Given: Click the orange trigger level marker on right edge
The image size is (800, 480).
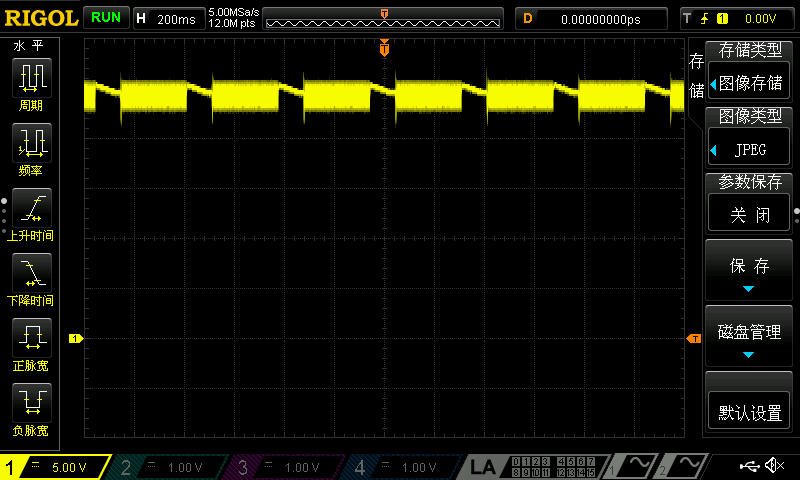Looking at the screenshot, I should point(694,338).
